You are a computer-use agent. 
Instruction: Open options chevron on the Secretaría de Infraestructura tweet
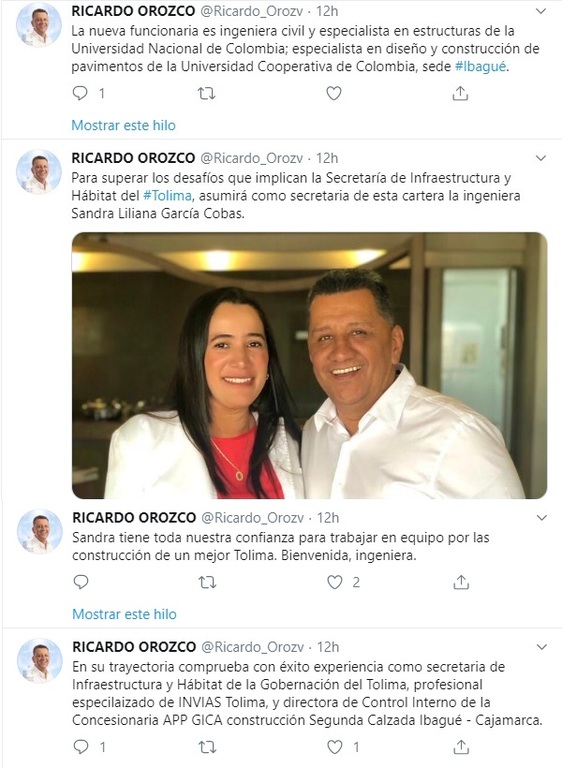tap(540, 158)
